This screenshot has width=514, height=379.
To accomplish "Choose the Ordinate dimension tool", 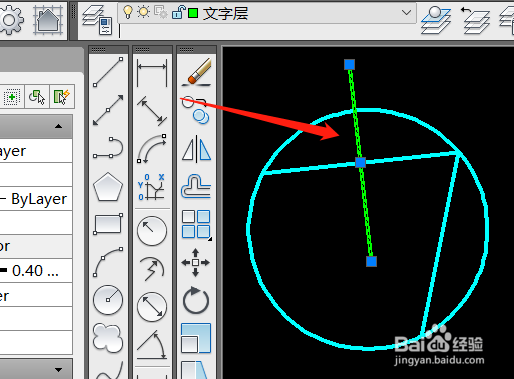I will tap(152, 187).
